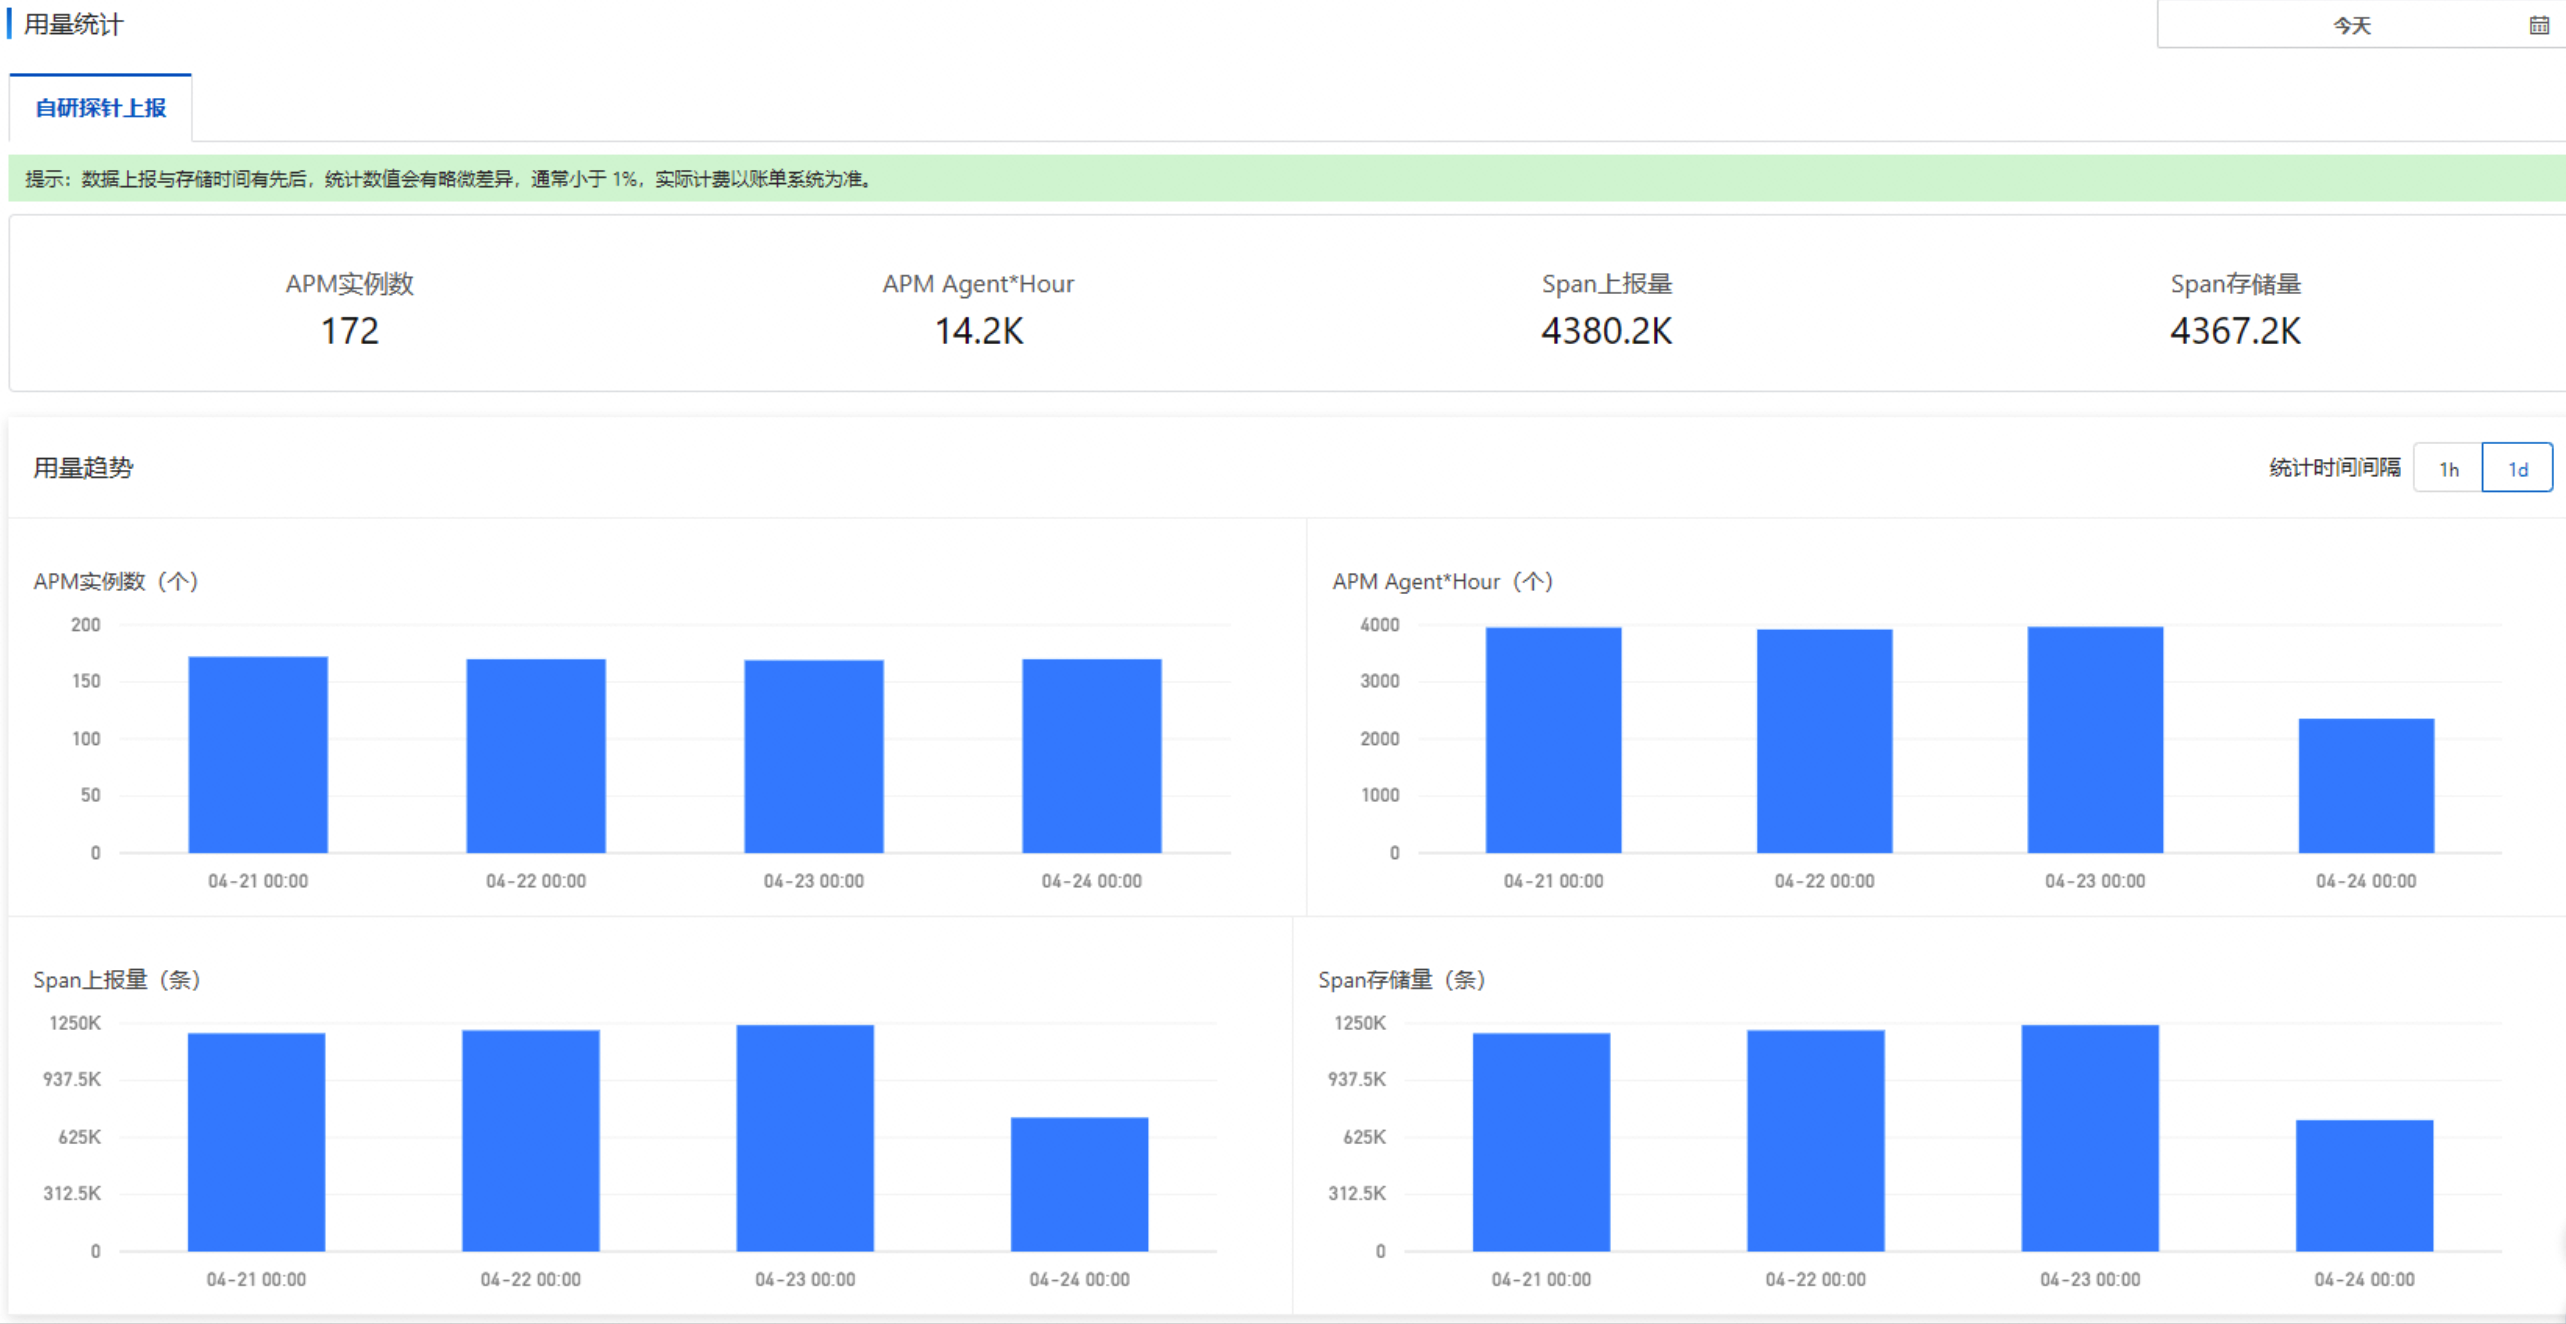
Task: Click the 用量统计 page title
Action: [x=73, y=24]
